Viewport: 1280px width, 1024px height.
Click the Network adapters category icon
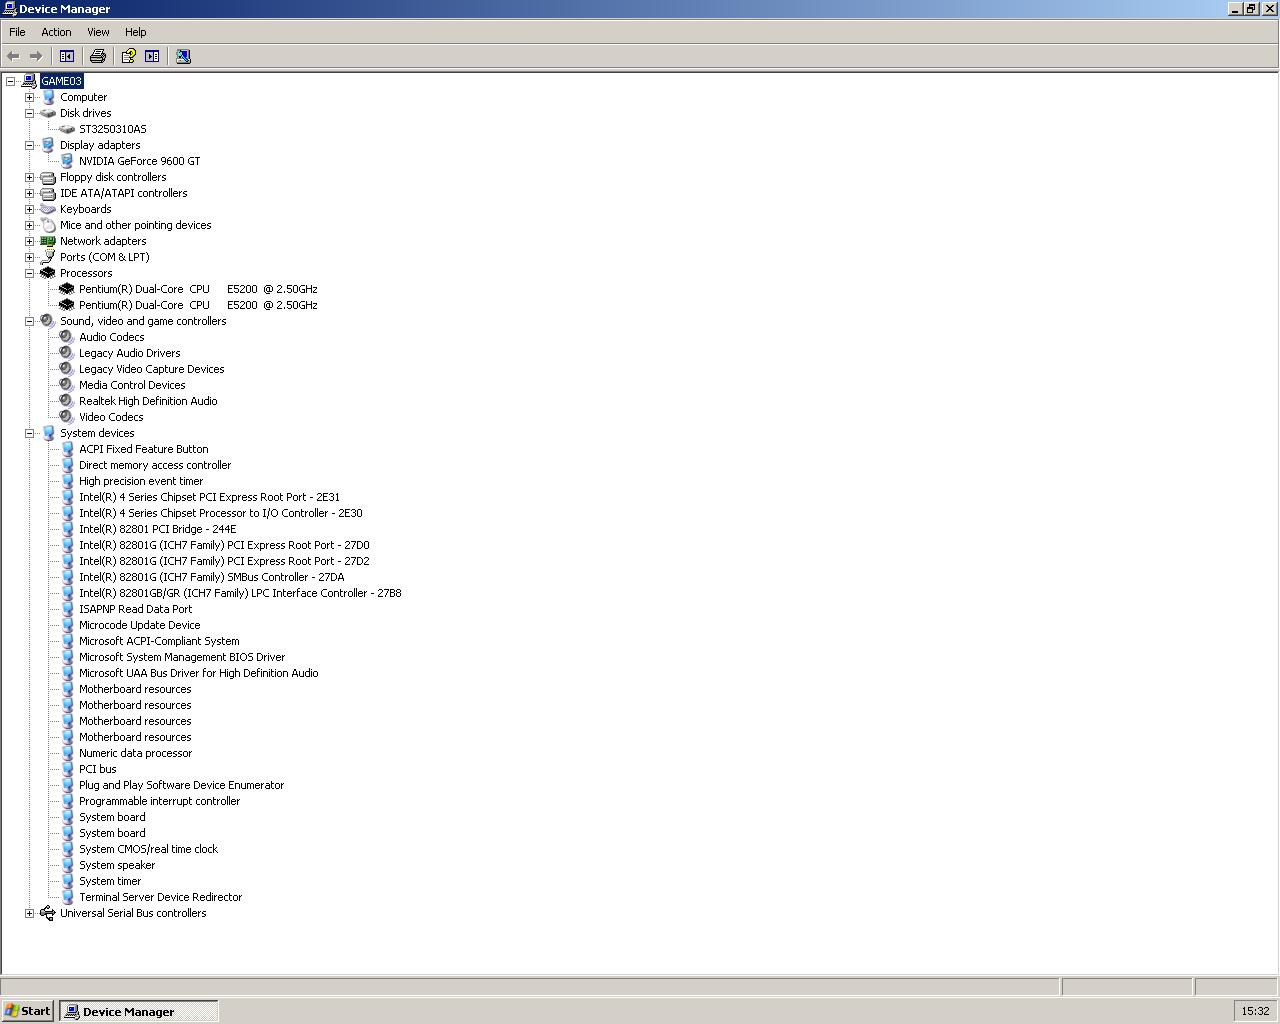point(47,241)
